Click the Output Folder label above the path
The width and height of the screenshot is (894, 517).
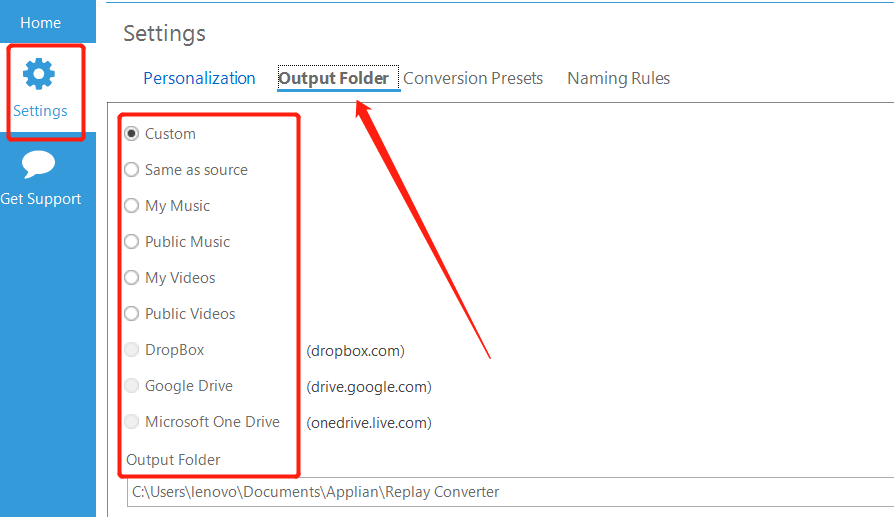pos(173,460)
